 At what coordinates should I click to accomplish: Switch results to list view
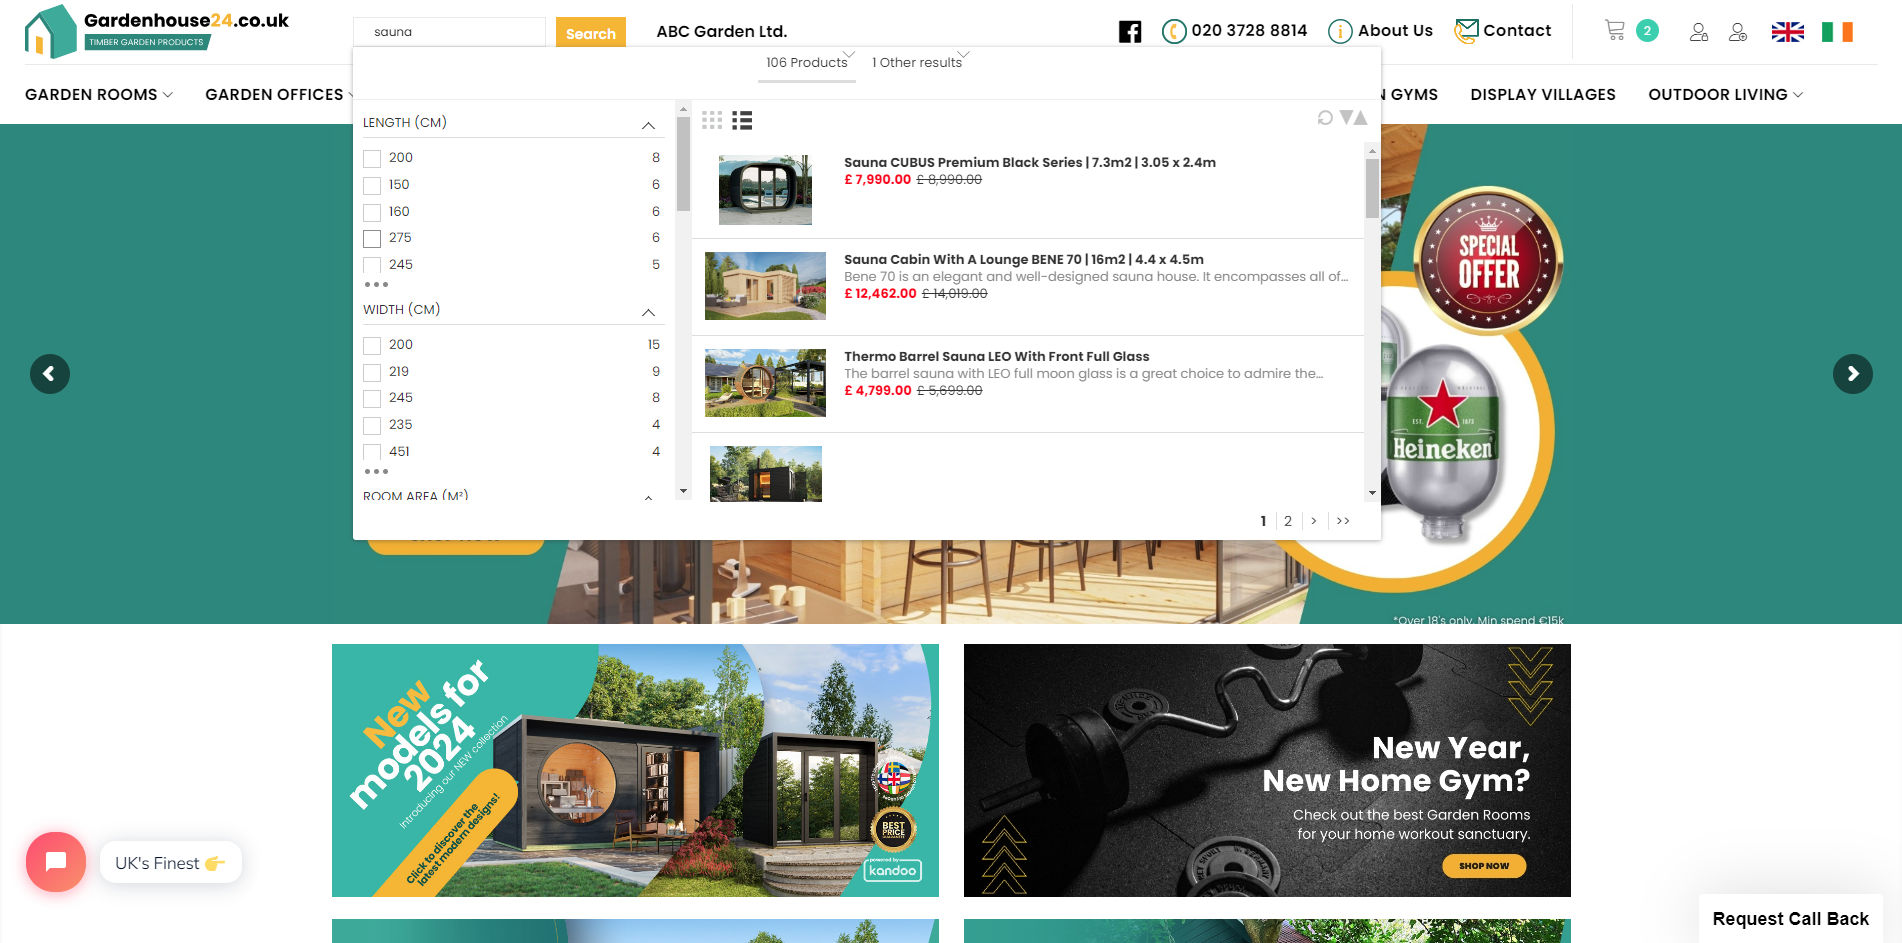pos(742,120)
